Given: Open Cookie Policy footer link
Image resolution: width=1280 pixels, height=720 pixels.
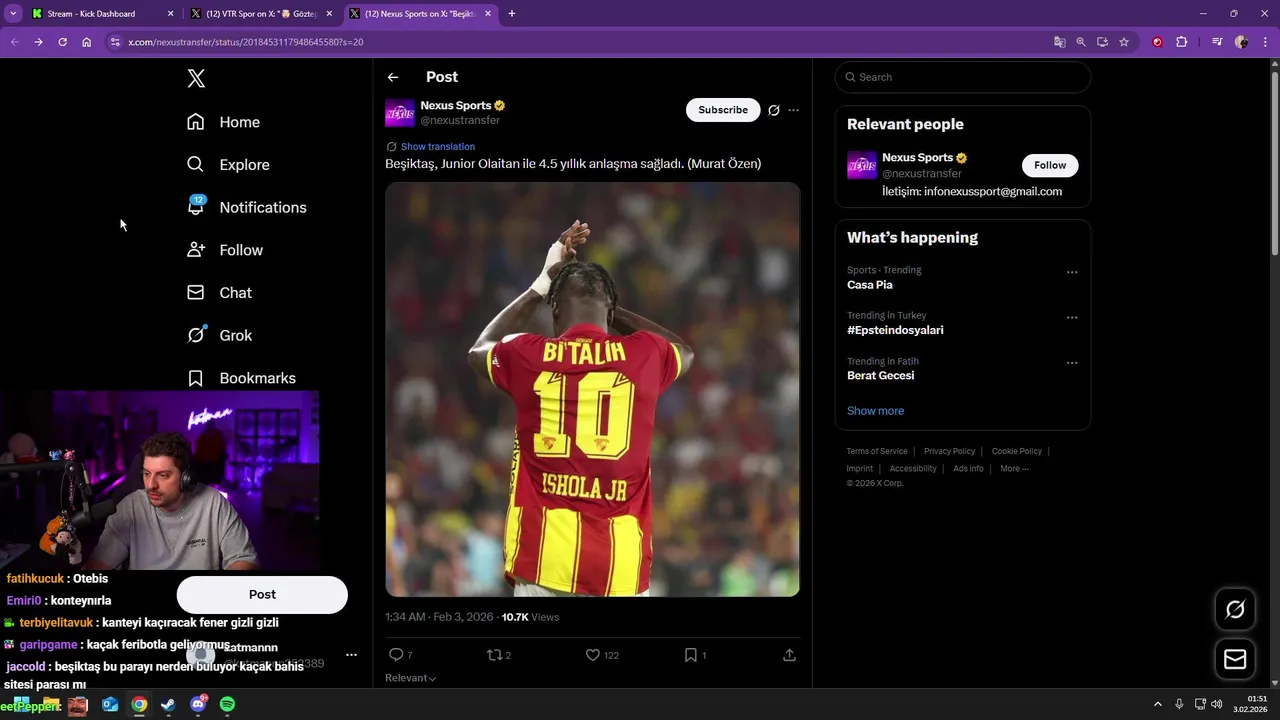Looking at the screenshot, I should 1017,451.
